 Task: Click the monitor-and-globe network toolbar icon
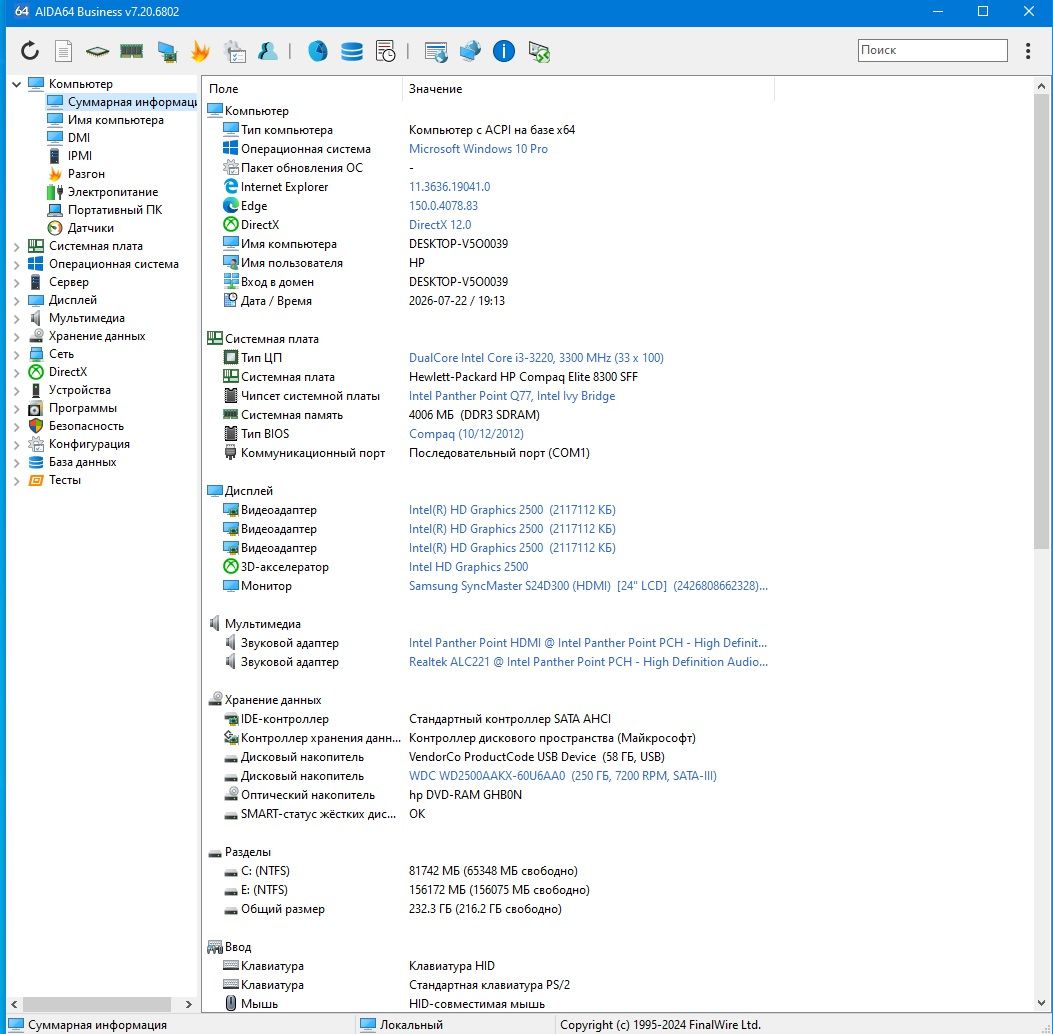tap(470, 51)
